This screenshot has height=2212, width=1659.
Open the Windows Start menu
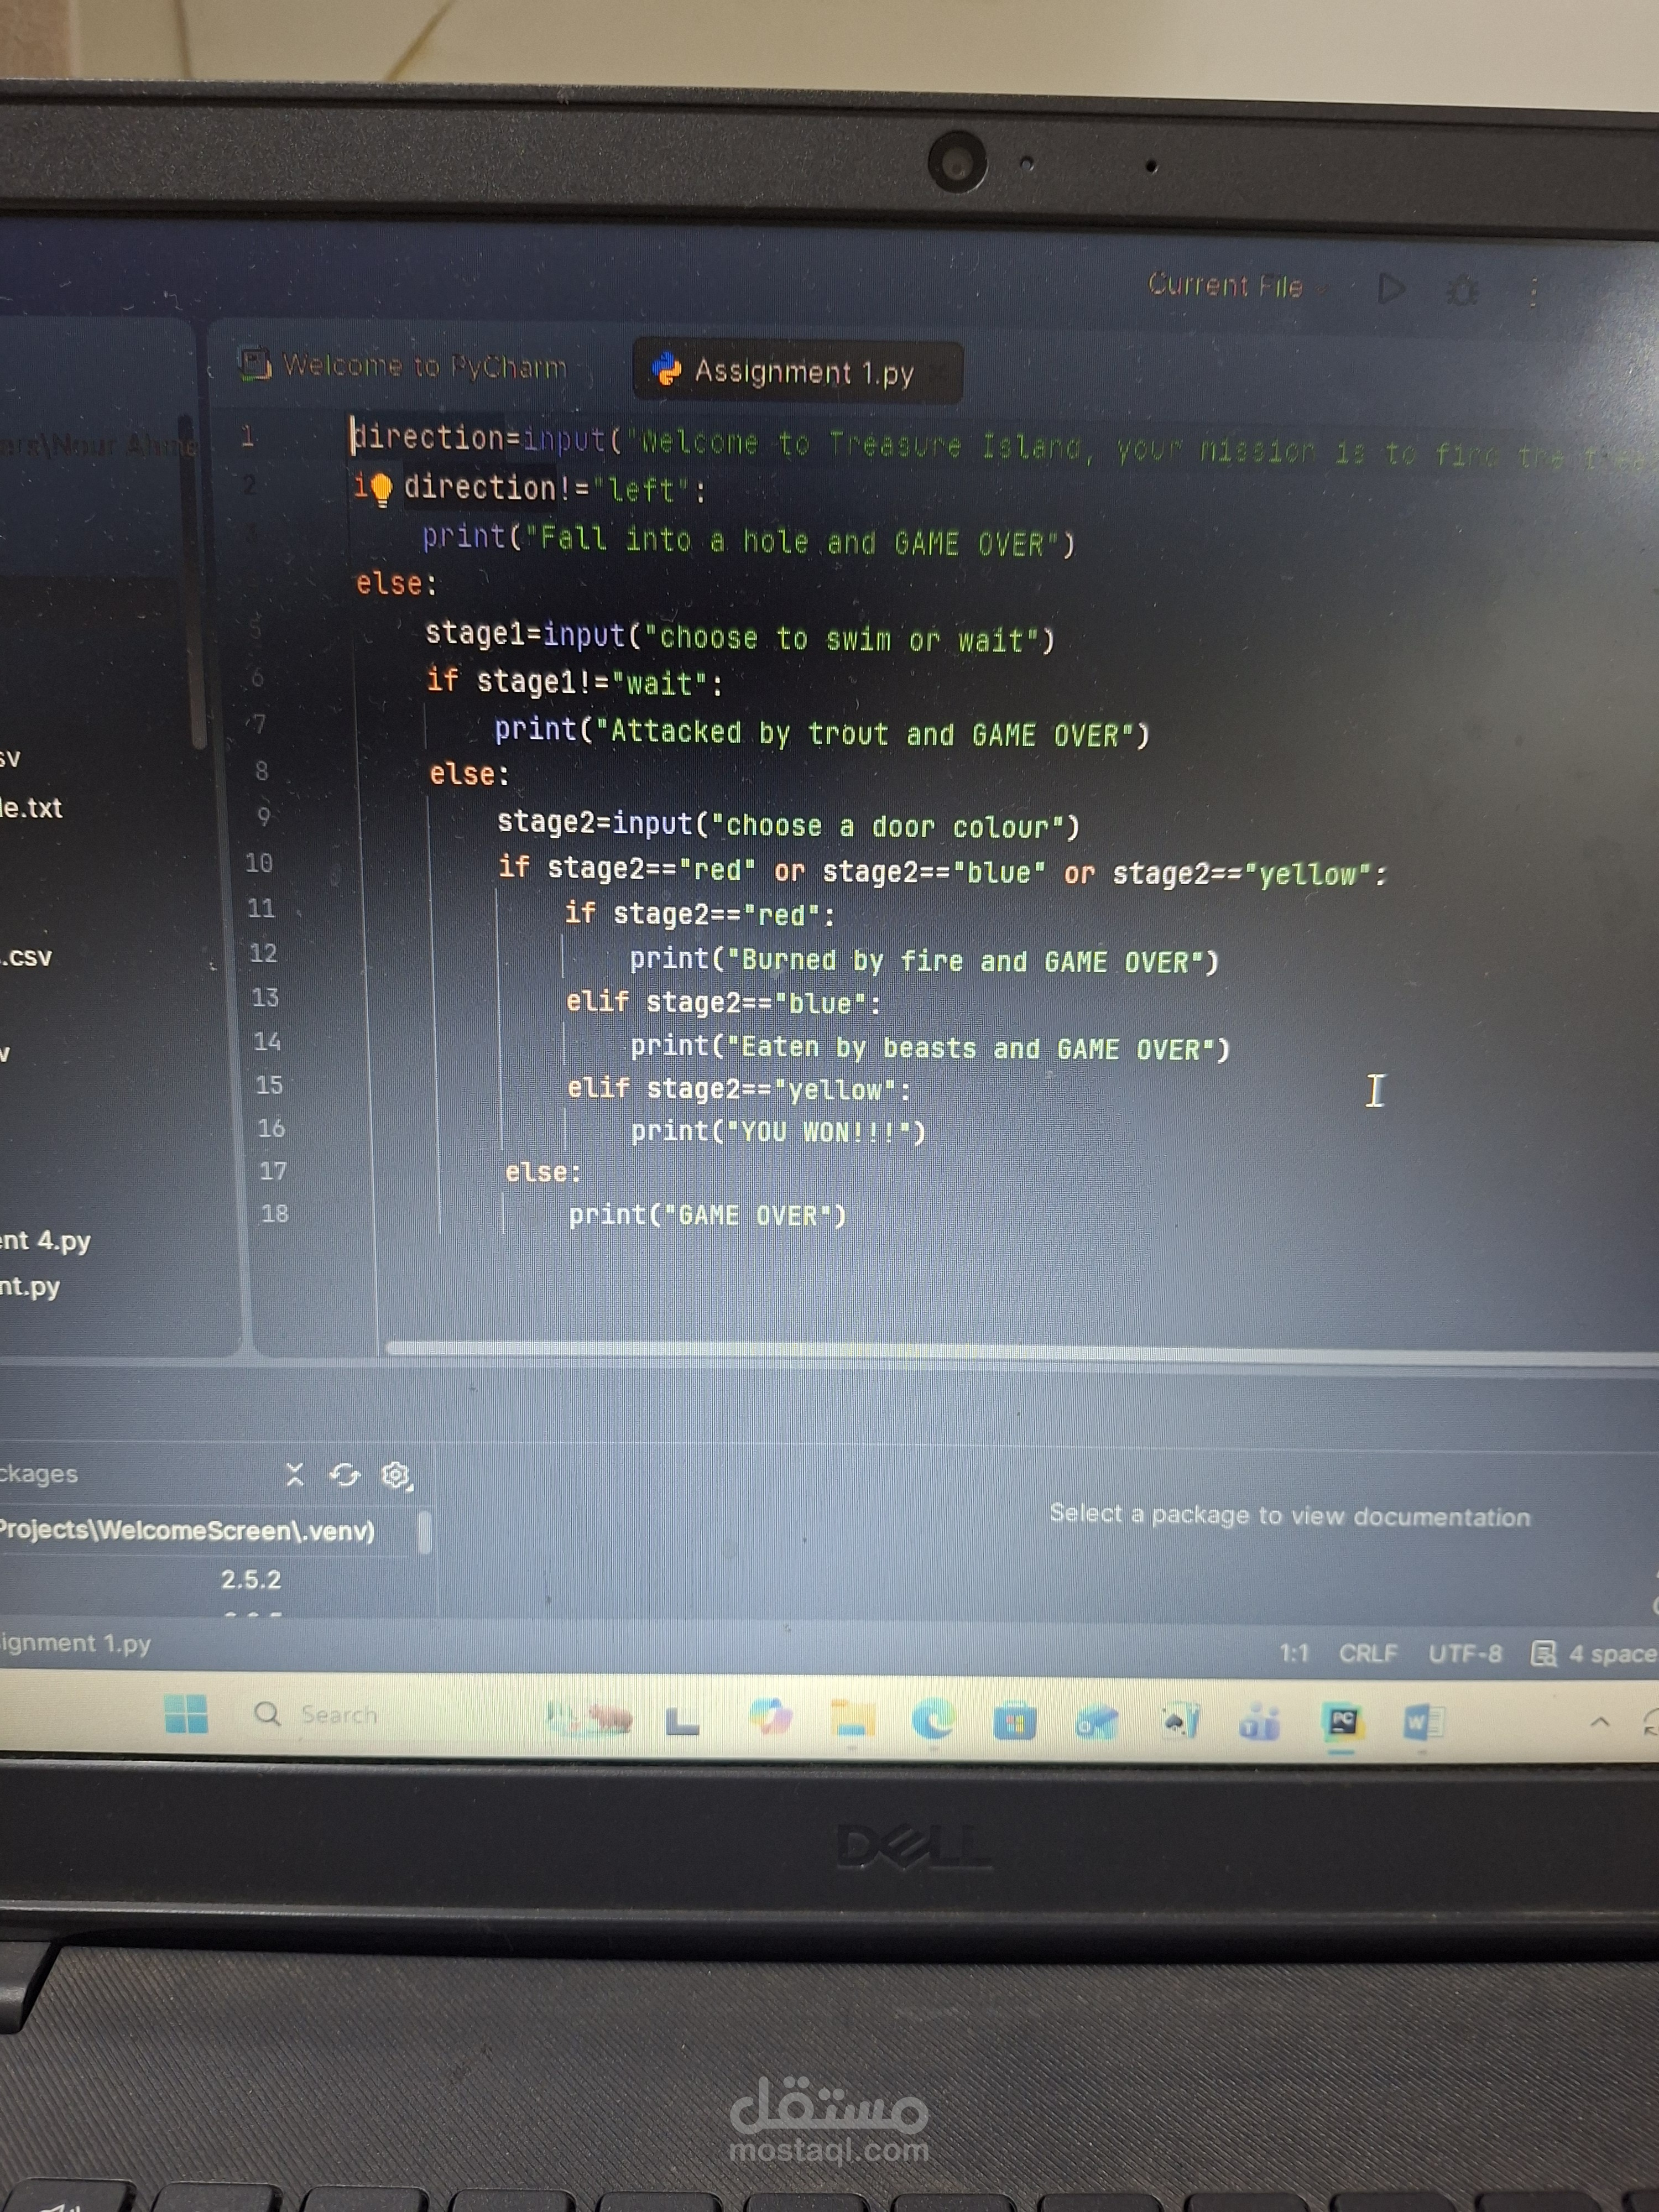pyautogui.click(x=186, y=1714)
